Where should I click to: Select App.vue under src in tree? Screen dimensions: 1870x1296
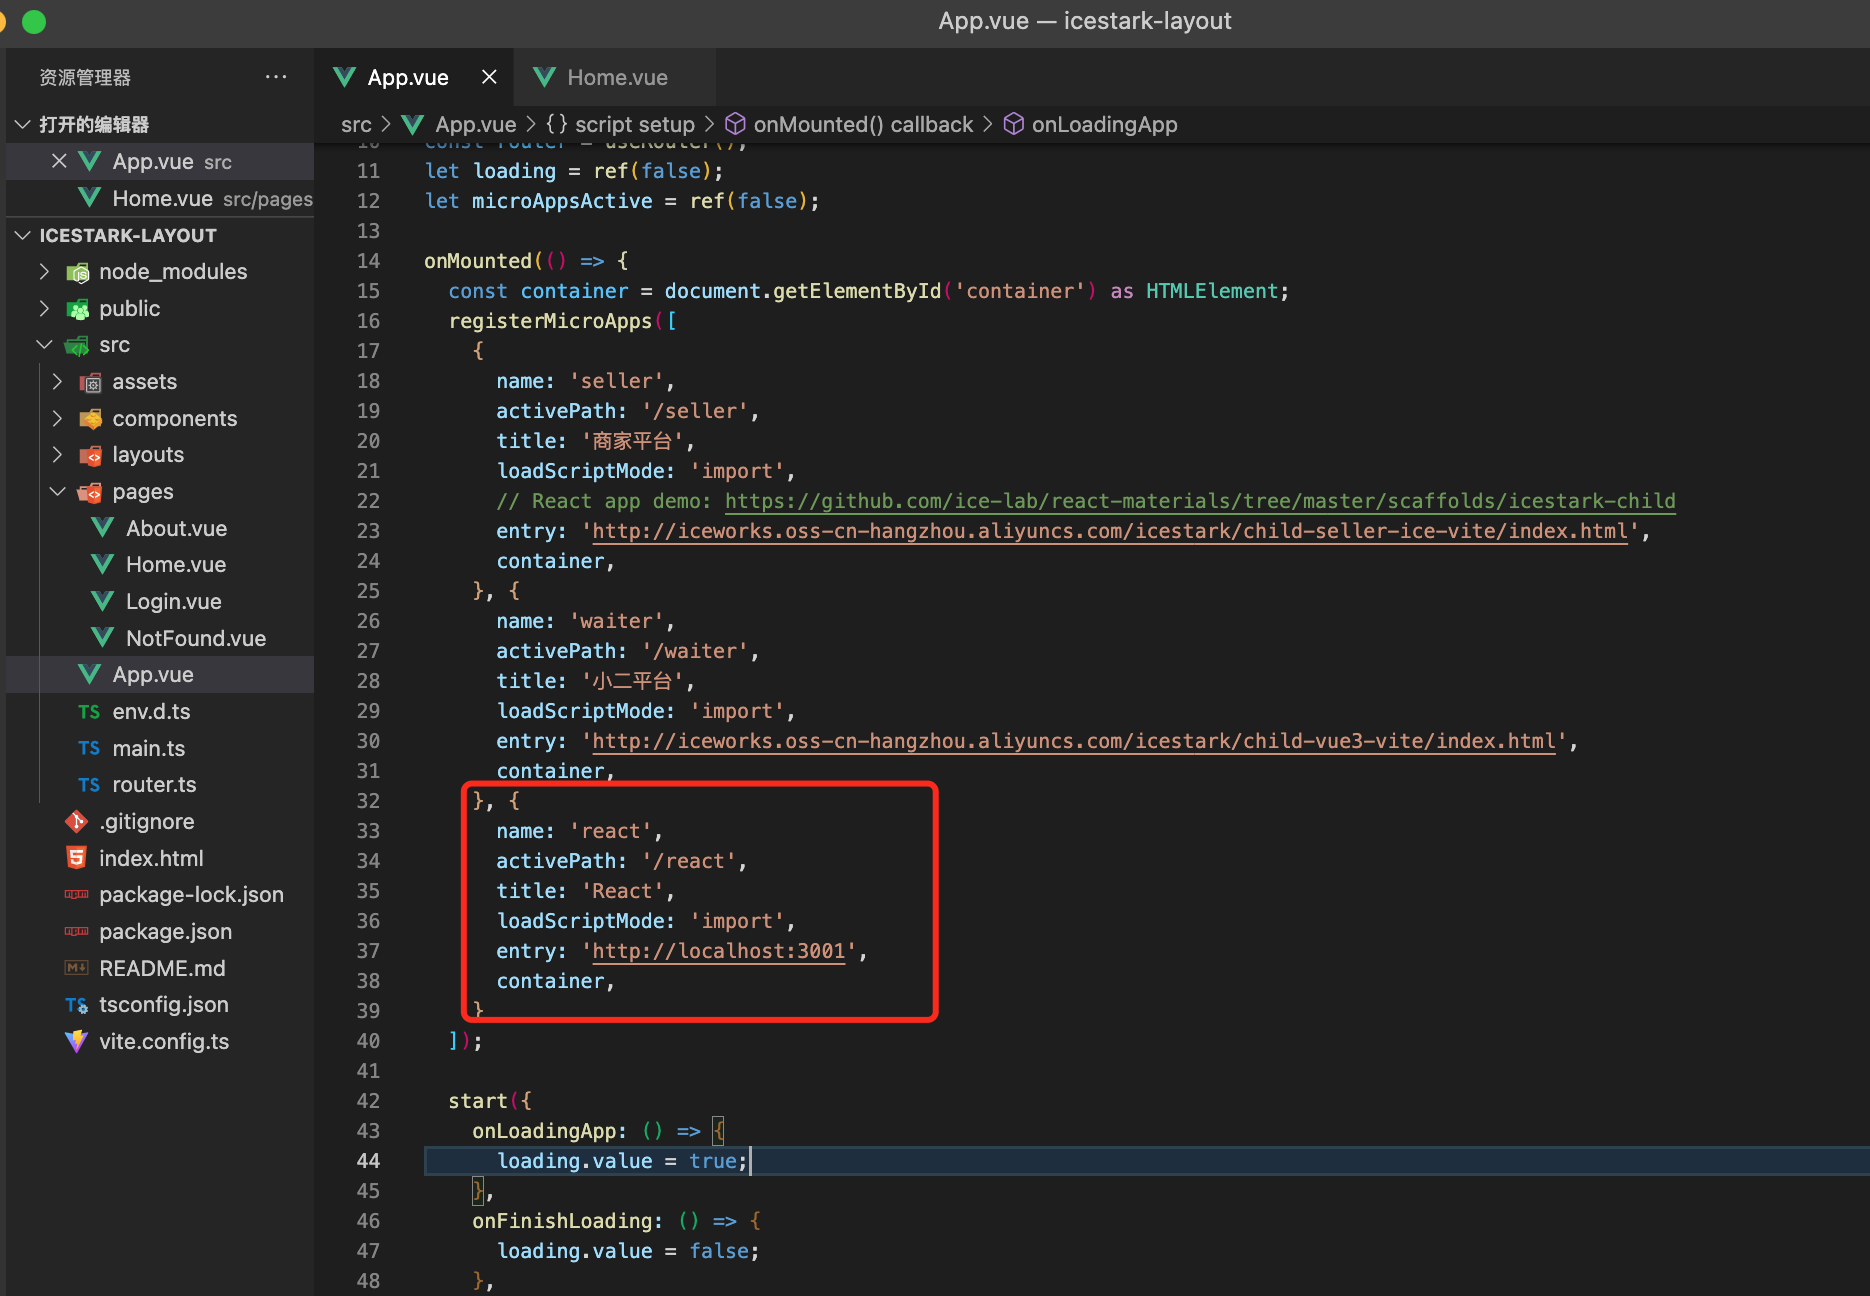pos(161,675)
